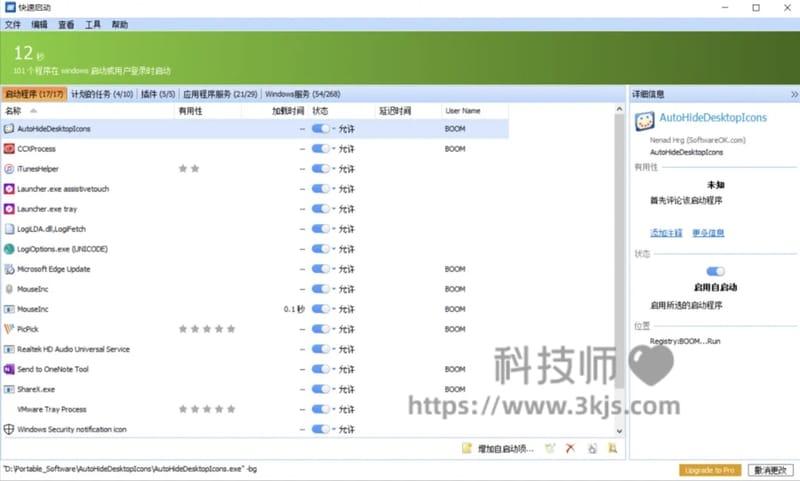The image size is (800, 481).
Task: Disable the PicPick startup switch
Action: (x=320, y=329)
